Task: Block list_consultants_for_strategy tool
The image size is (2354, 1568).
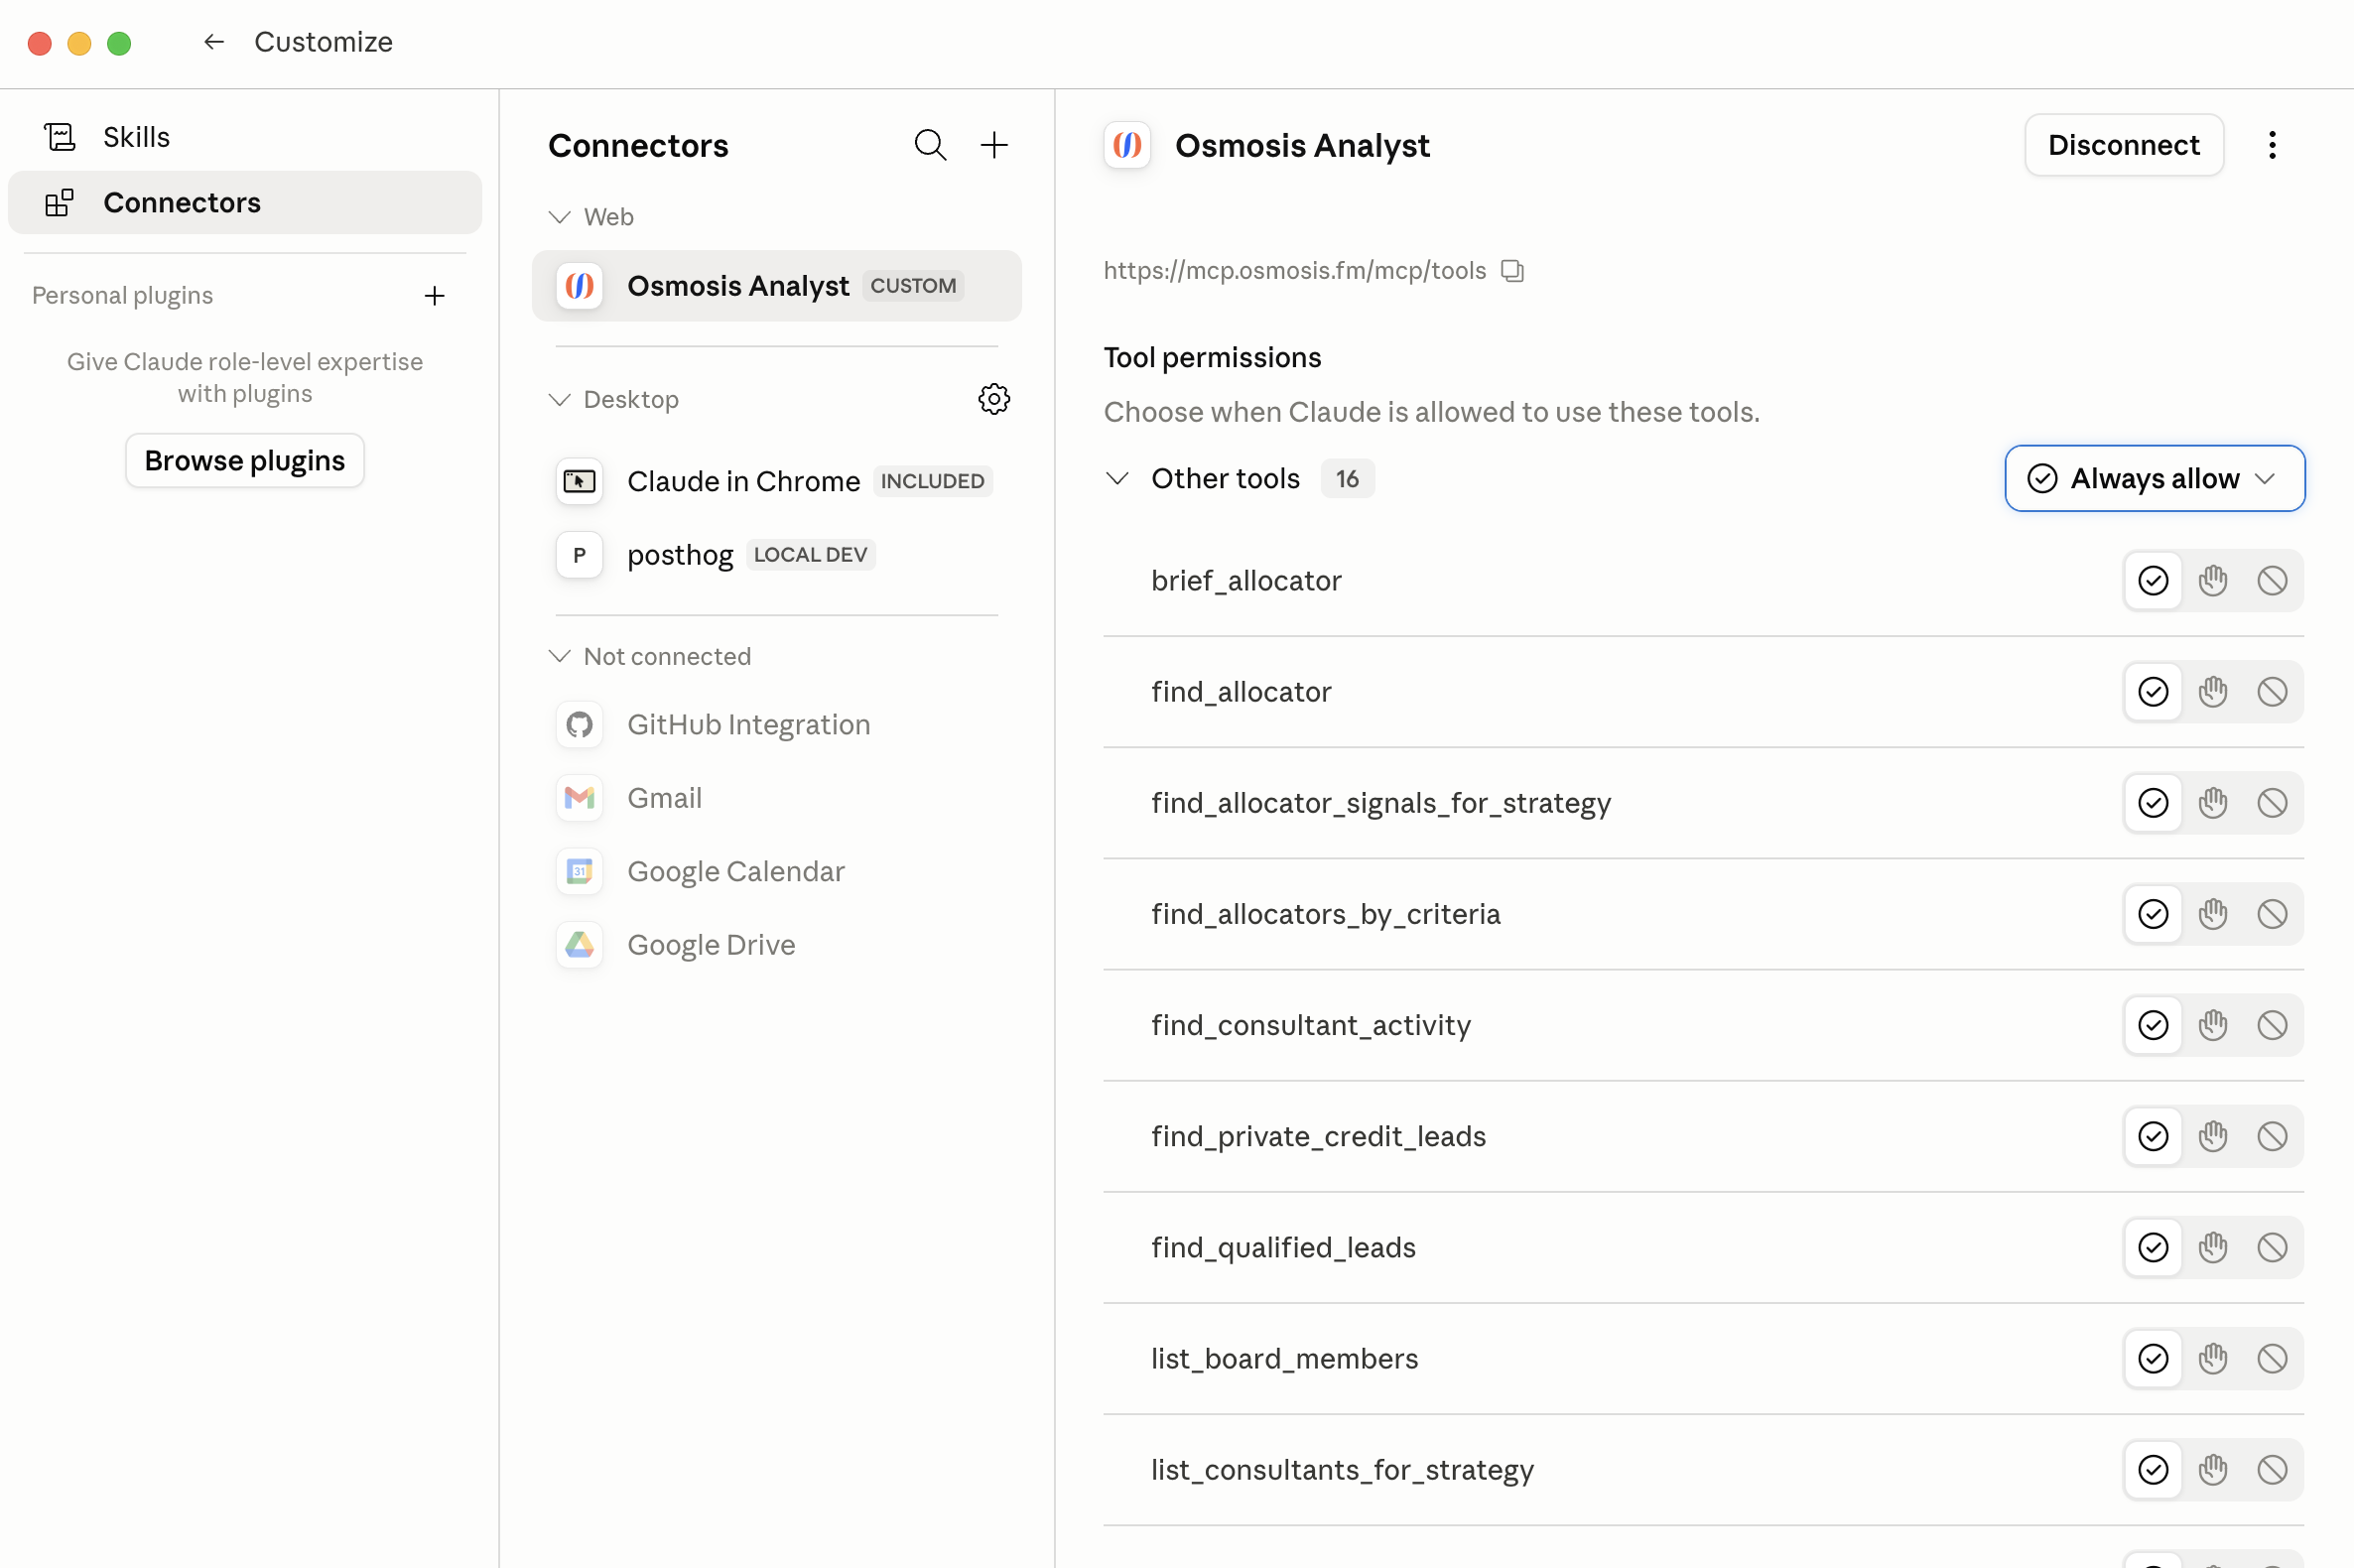Action: click(2272, 1469)
